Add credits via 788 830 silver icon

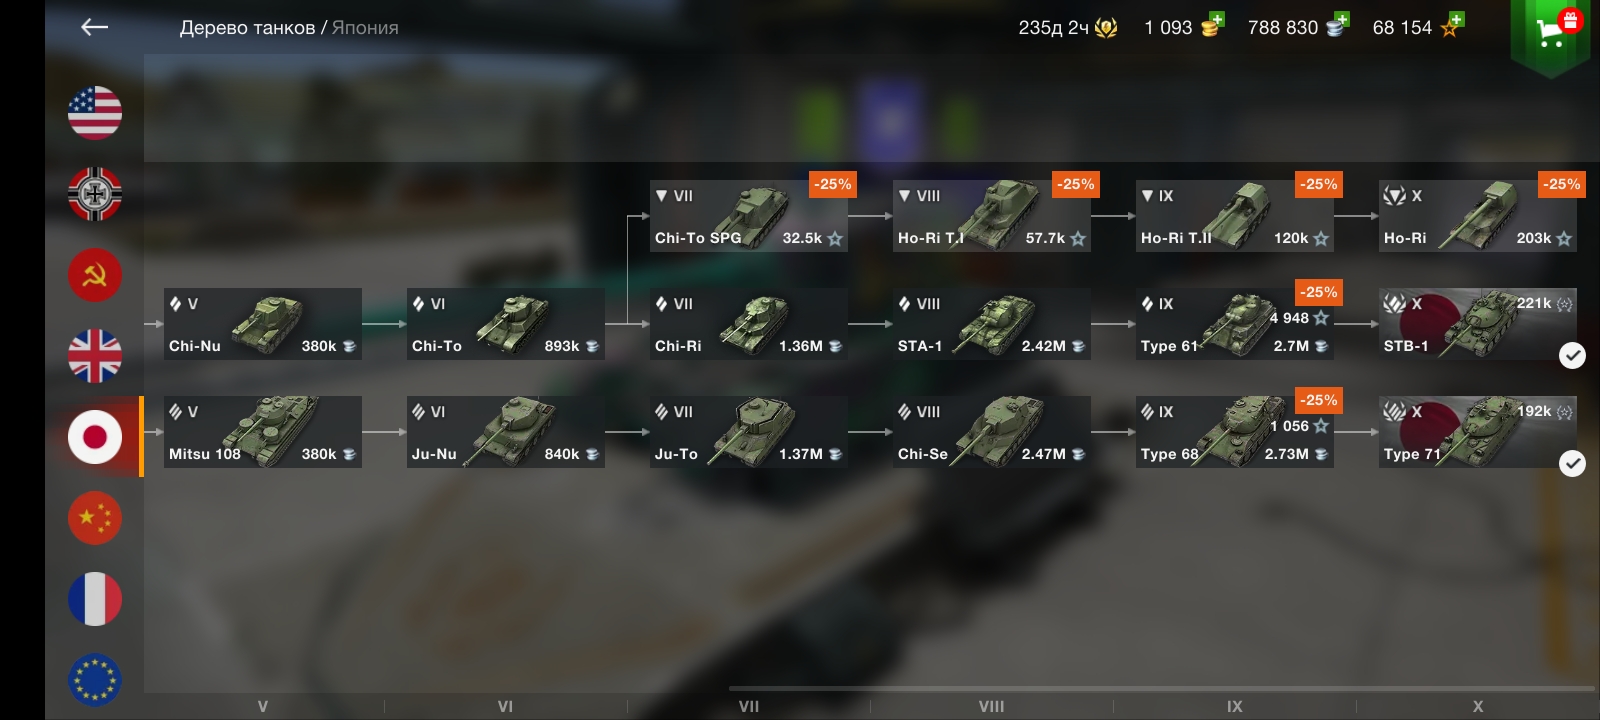[1337, 25]
